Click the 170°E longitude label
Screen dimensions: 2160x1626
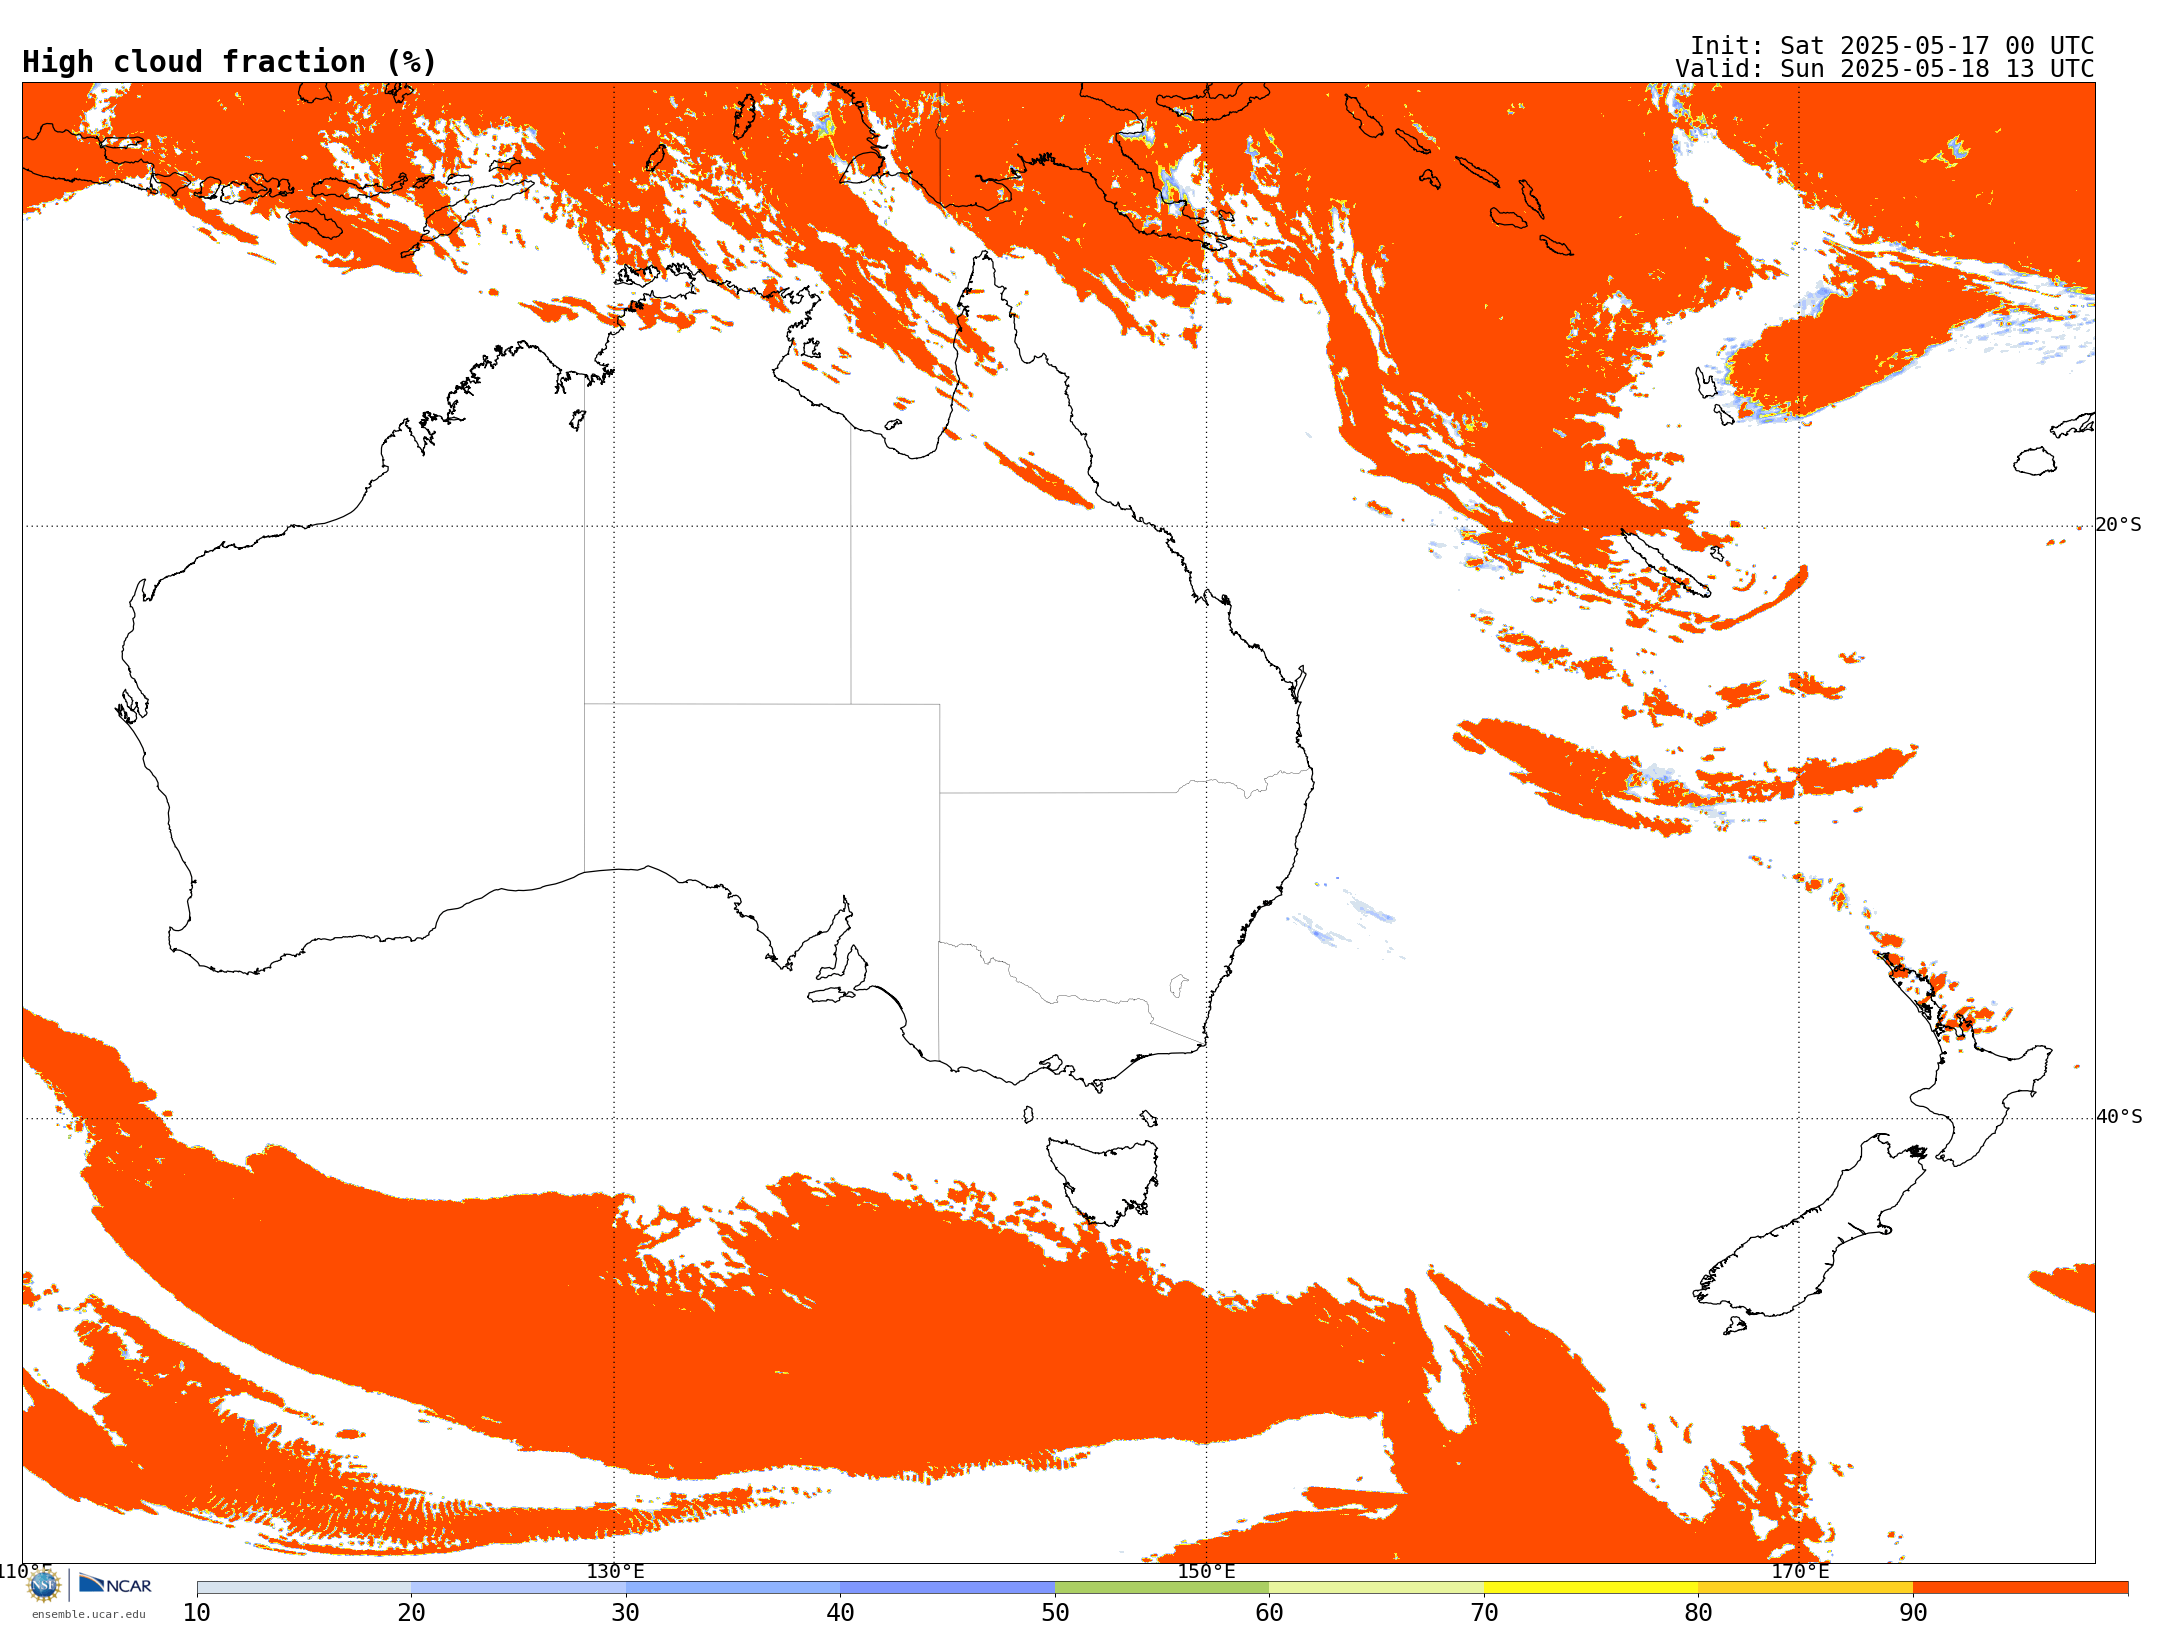pos(1800,1571)
